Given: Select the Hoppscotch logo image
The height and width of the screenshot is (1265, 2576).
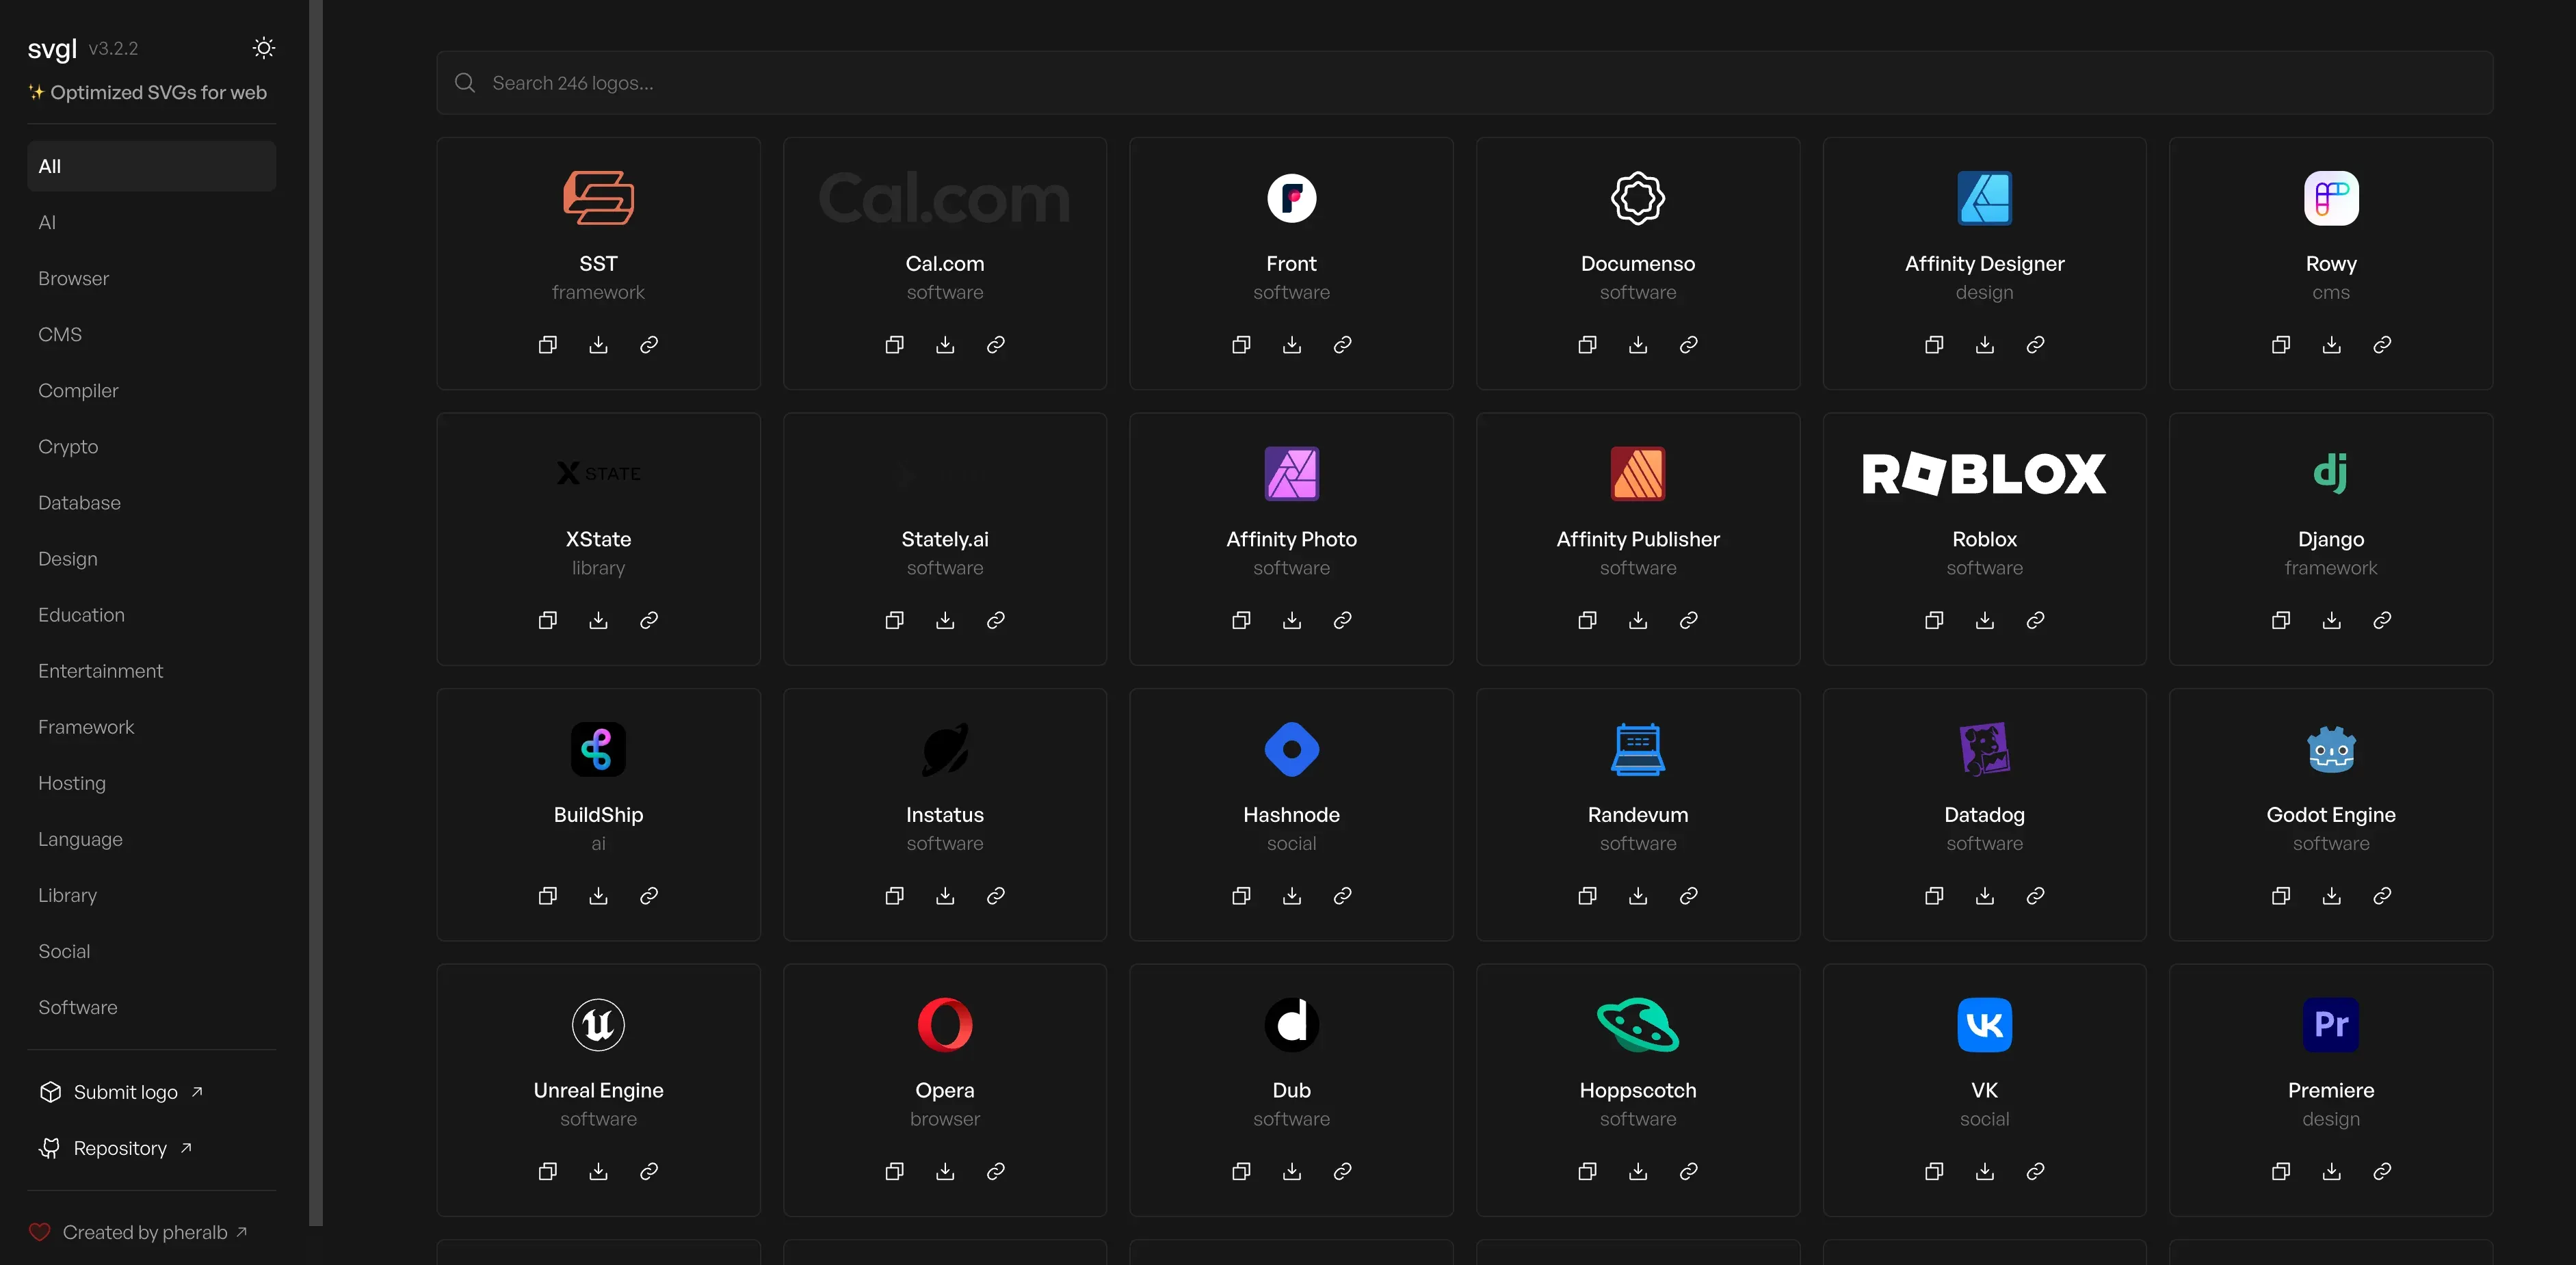Looking at the screenshot, I should point(1638,1025).
